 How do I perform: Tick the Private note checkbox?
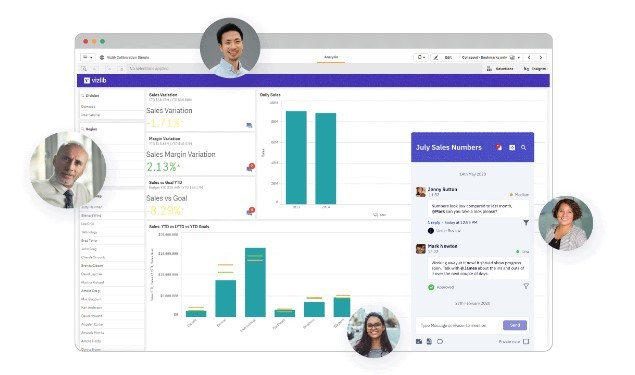click(526, 341)
